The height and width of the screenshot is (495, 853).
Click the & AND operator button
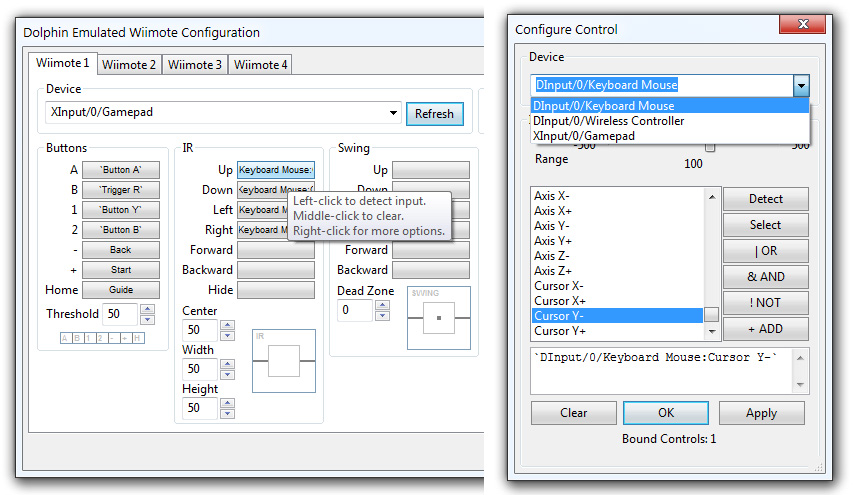pyautogui.click(x=765, y=277)
